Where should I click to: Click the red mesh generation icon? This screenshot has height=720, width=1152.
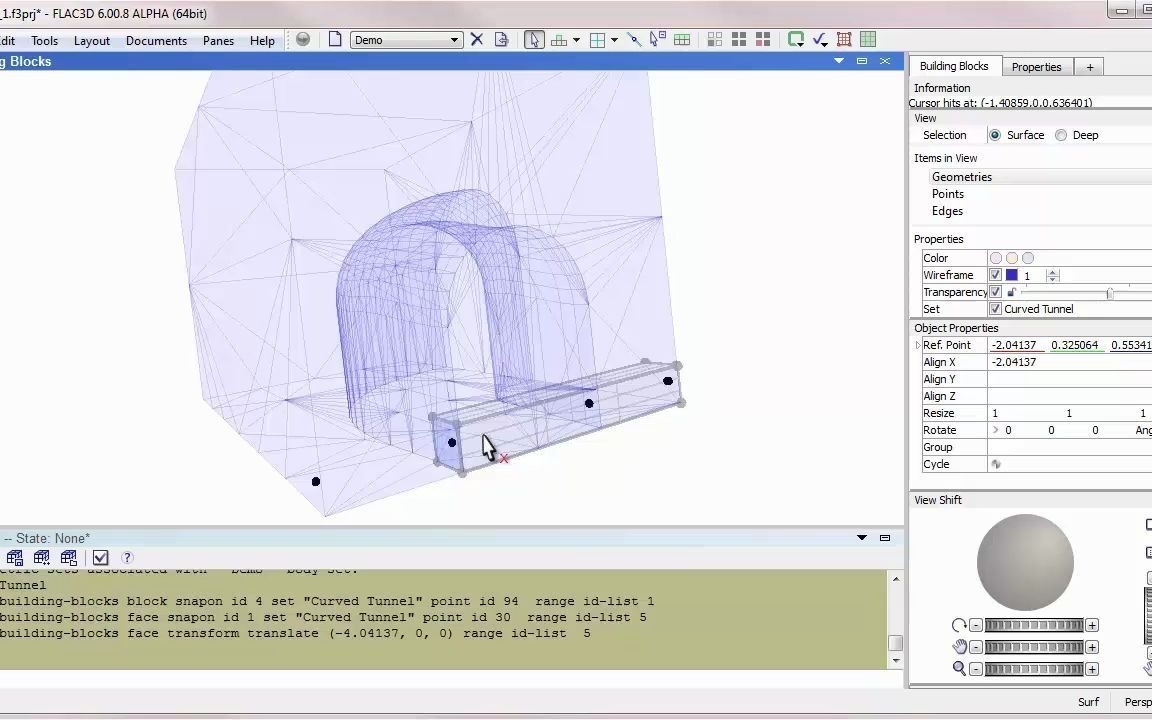coord(845,39)
